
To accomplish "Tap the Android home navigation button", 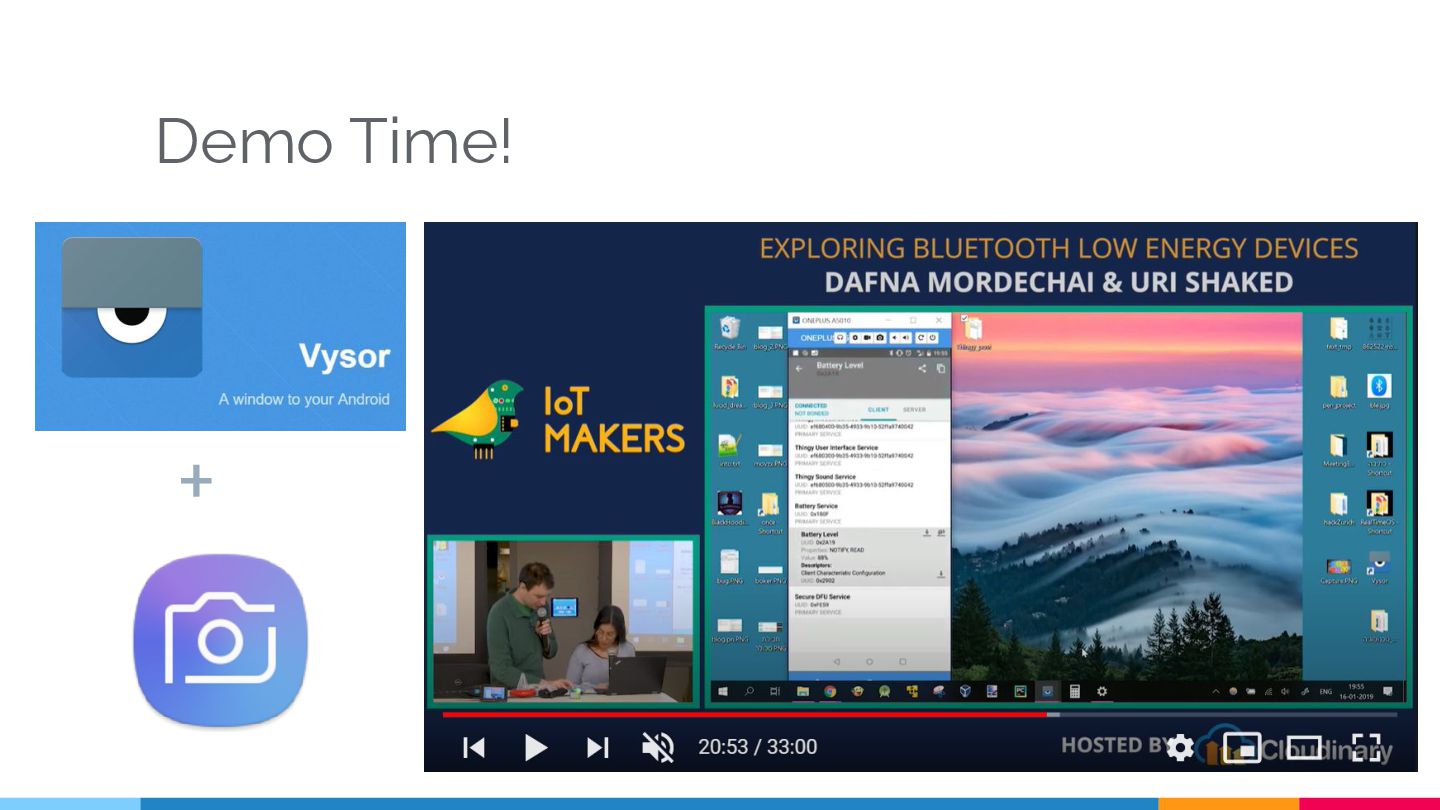I will pyautogui.click(x=870, y=662).
